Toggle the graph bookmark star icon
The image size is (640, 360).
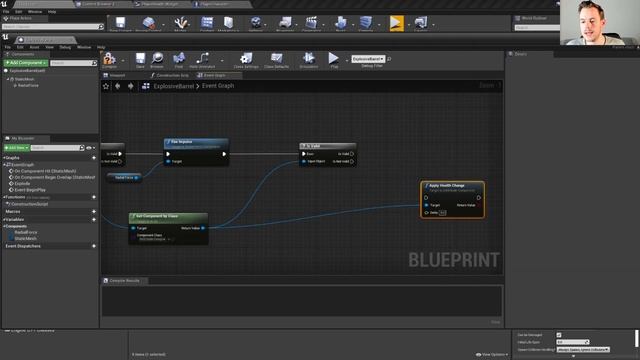106,86
